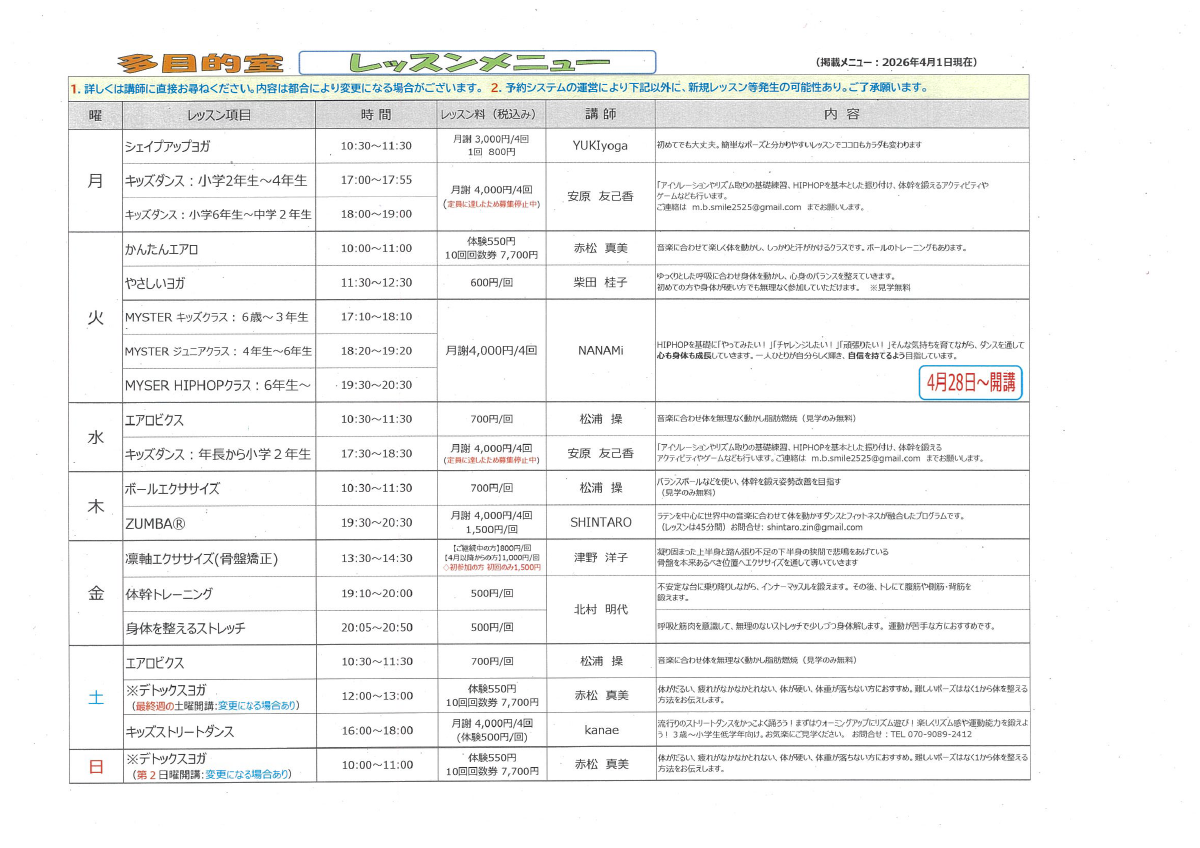Click the ボールエクササイズ lesson name
The image size is (1200, 848).
[x=171, y=489]
